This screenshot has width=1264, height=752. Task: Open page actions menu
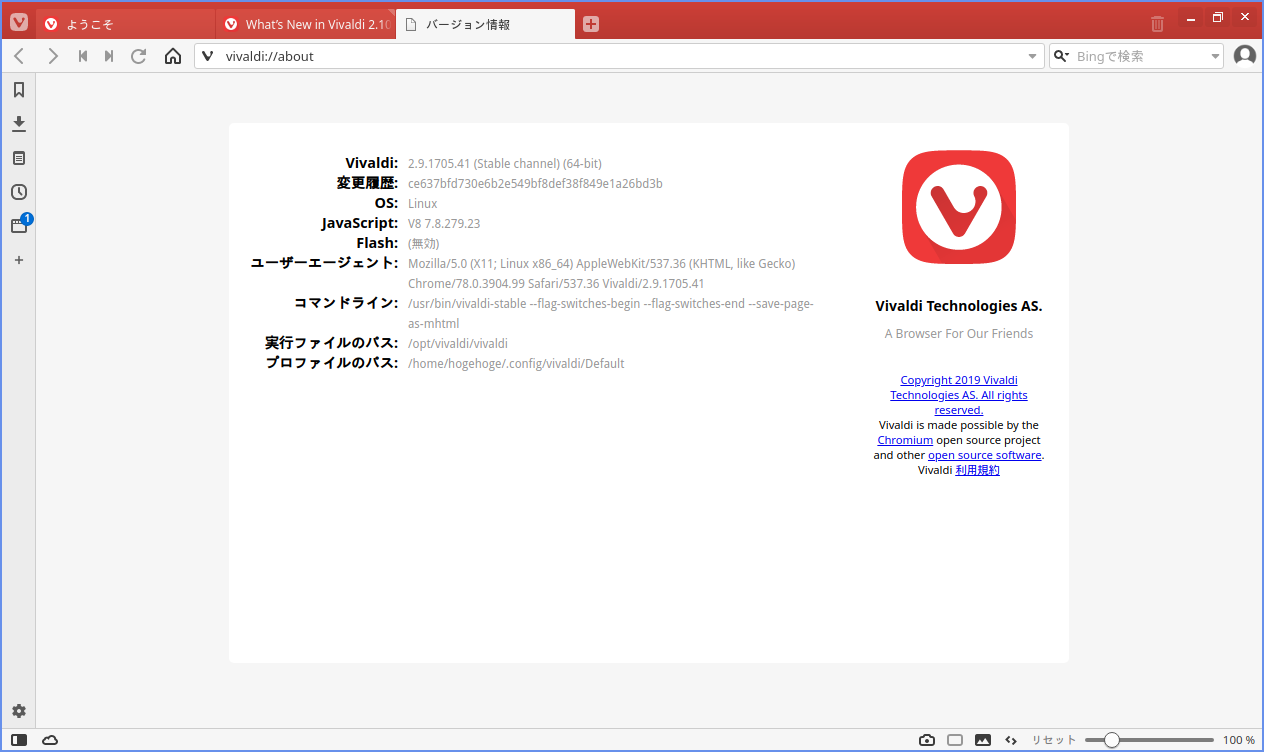(1011, 740)
